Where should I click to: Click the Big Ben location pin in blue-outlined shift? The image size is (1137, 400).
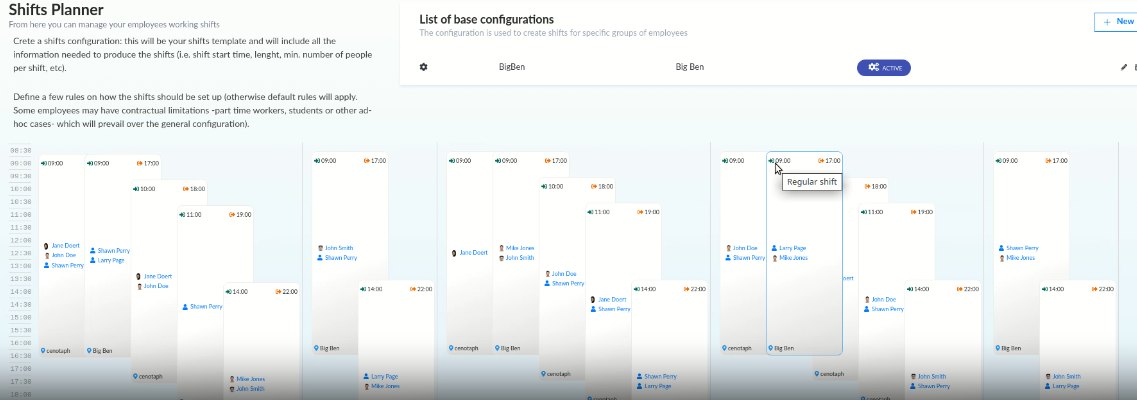771,349
